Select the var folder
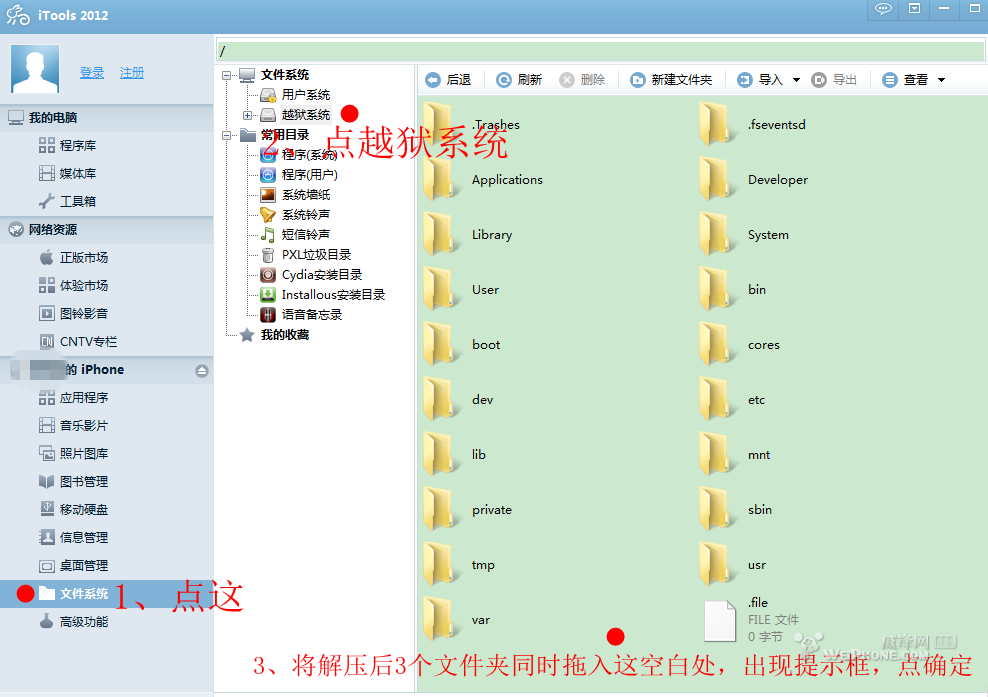 click(457, 619)
